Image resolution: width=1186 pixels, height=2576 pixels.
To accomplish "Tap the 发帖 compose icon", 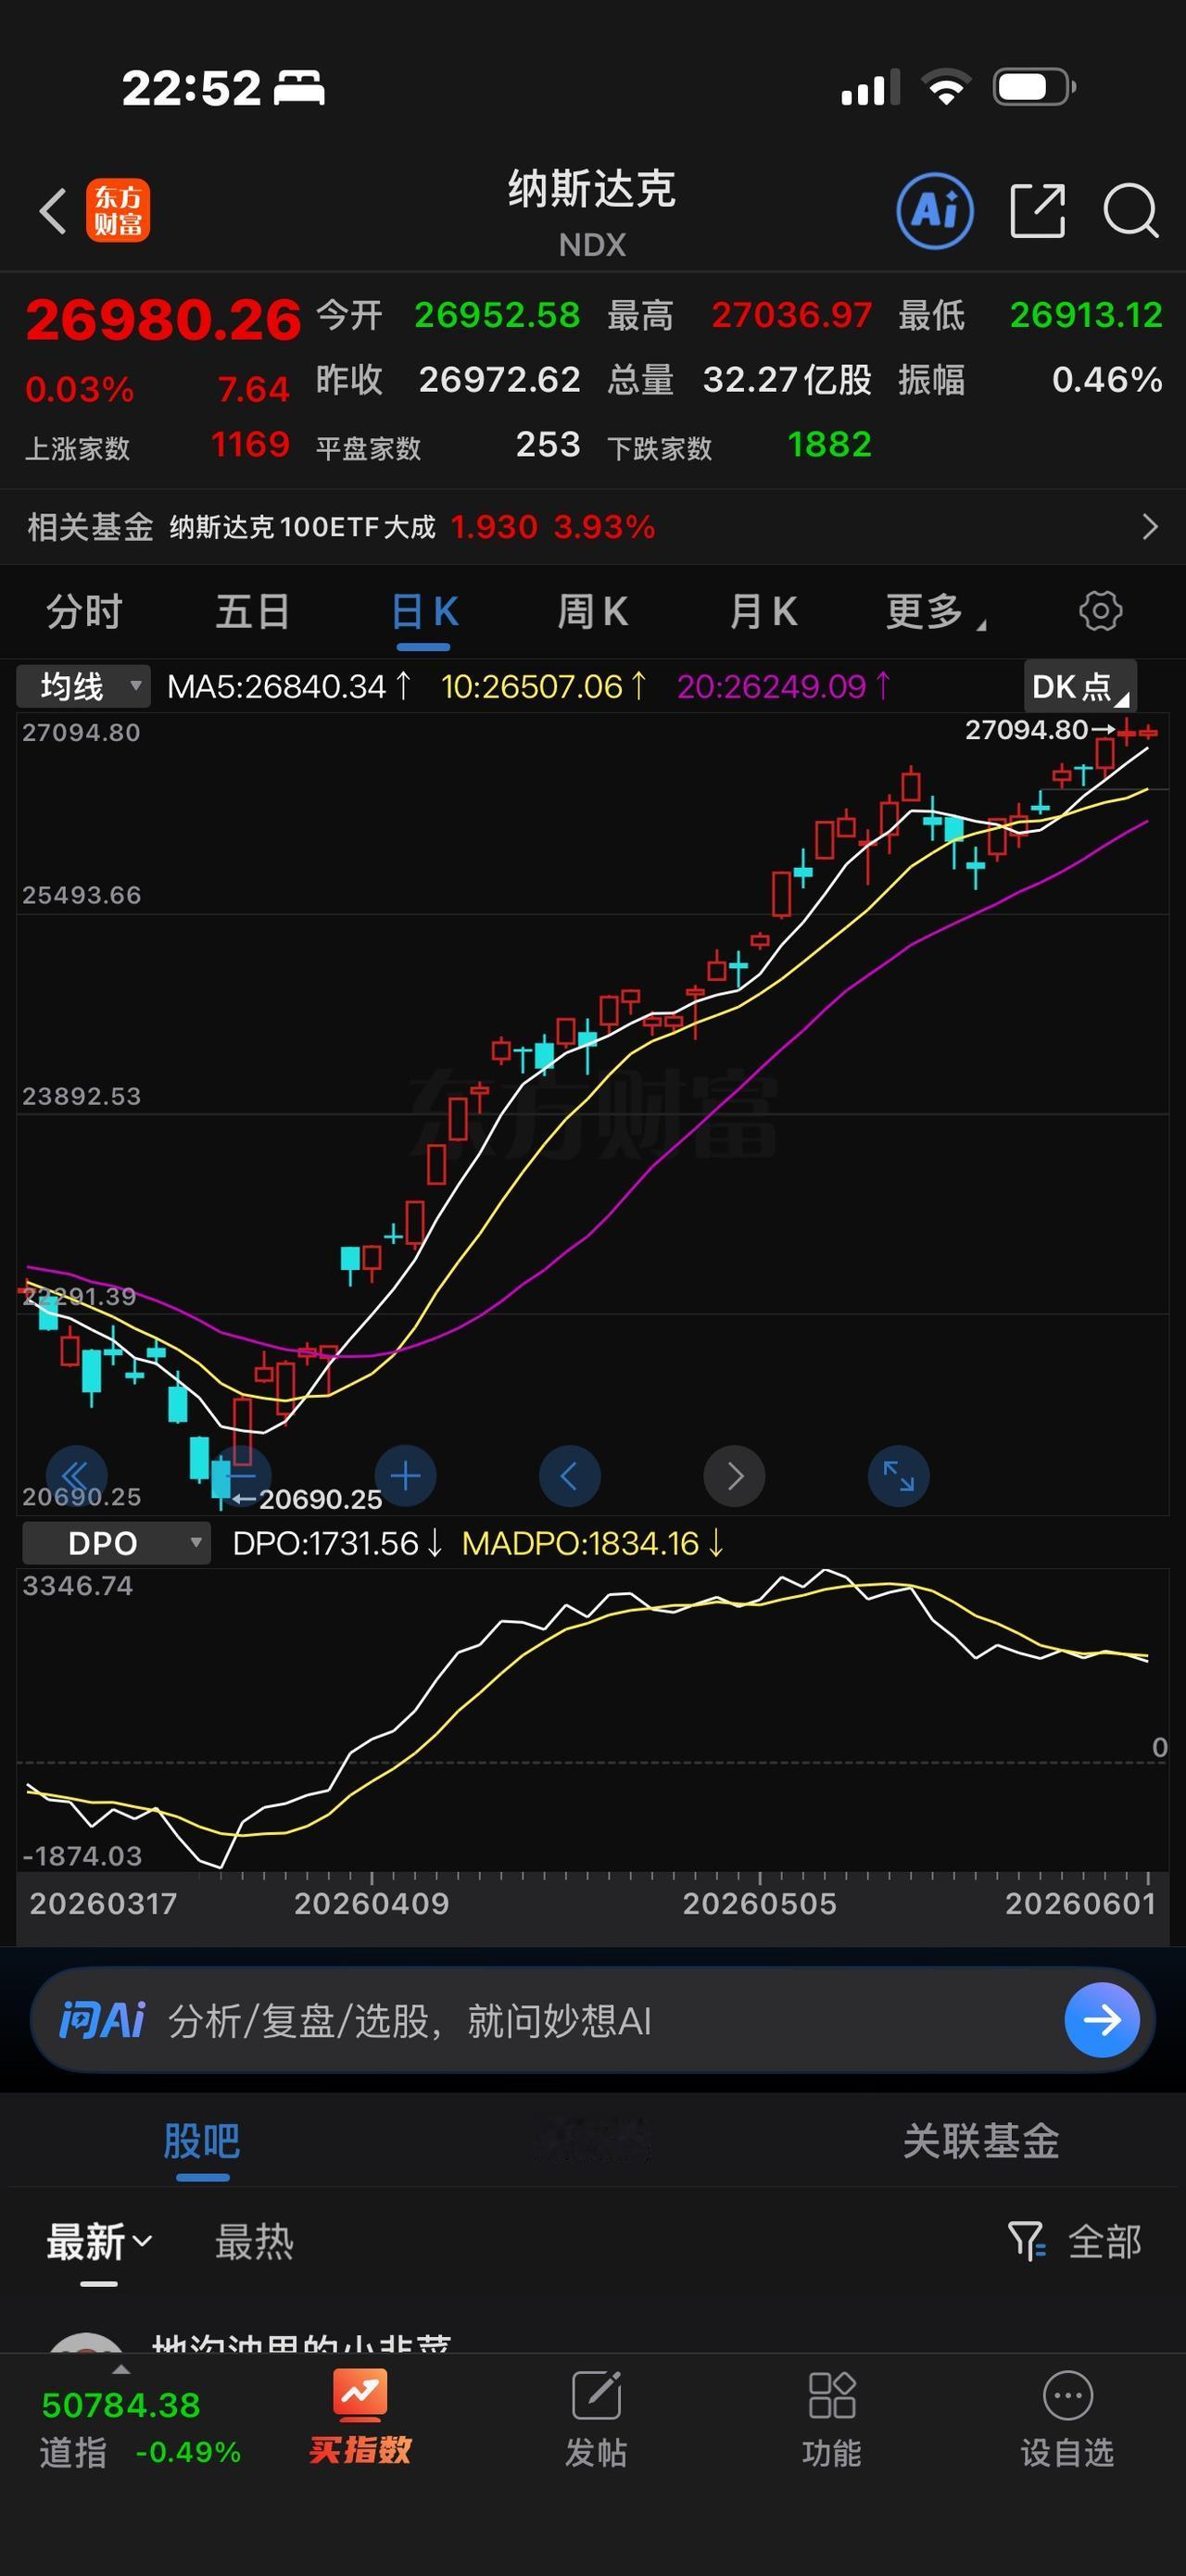I will 596,2395.
